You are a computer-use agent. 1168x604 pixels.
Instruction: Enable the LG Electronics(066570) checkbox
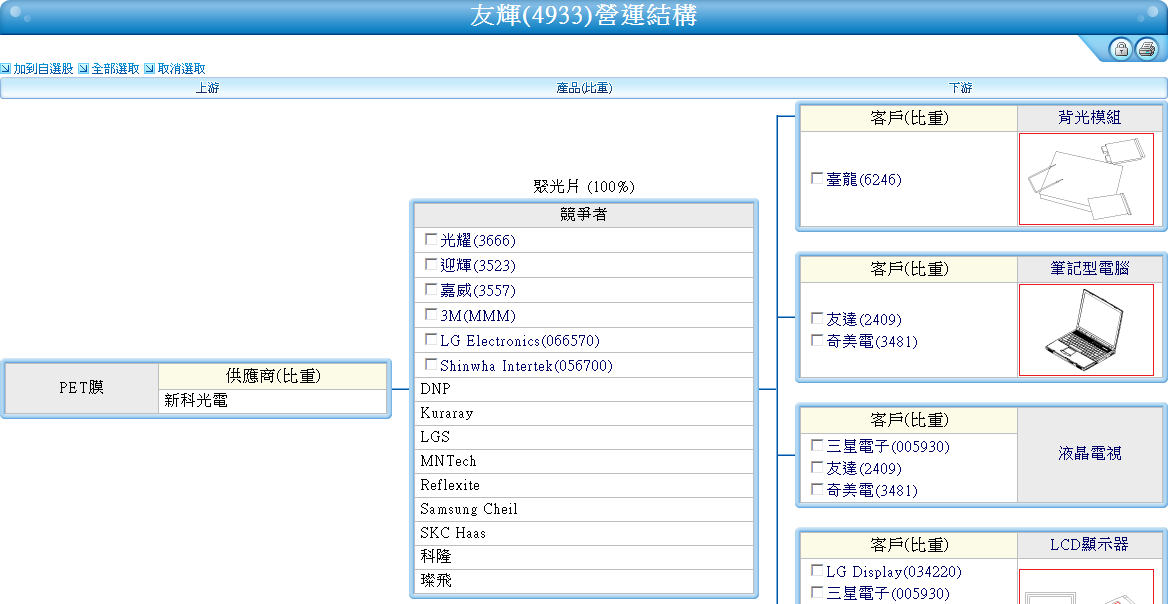[x=431, y=340]
